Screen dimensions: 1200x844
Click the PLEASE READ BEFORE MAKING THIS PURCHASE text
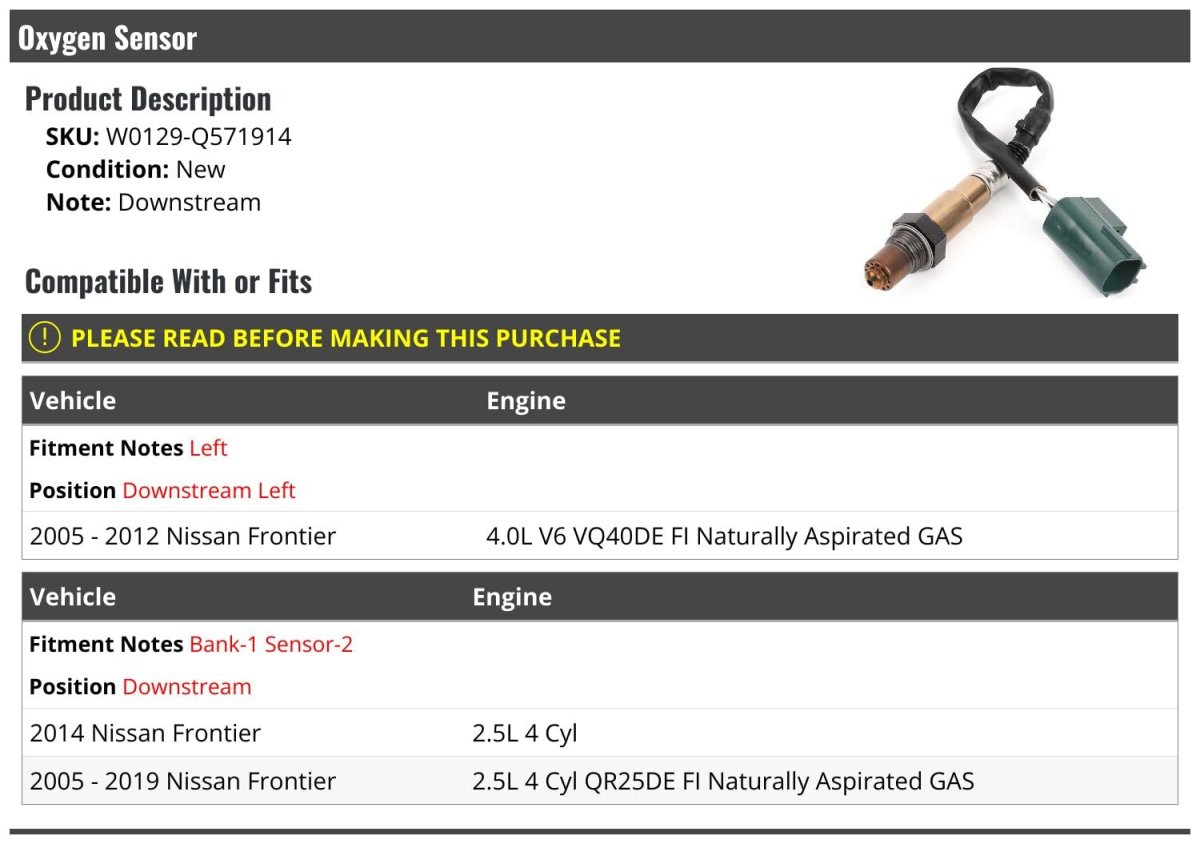pos(345,338)
